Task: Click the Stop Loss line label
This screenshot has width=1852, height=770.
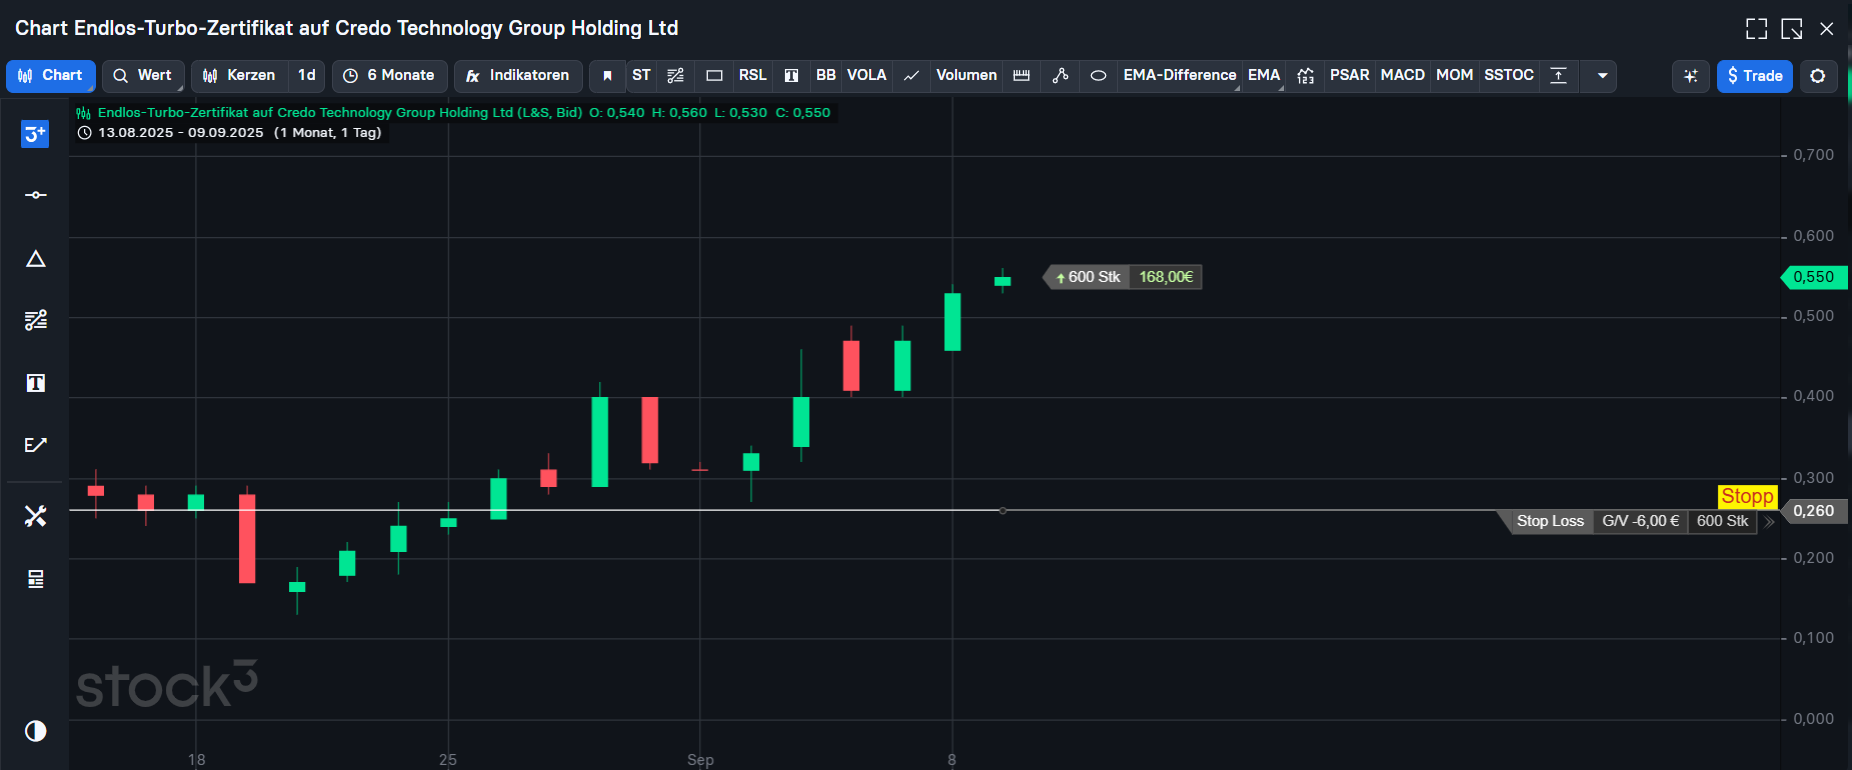Action: coord(1549,521)
